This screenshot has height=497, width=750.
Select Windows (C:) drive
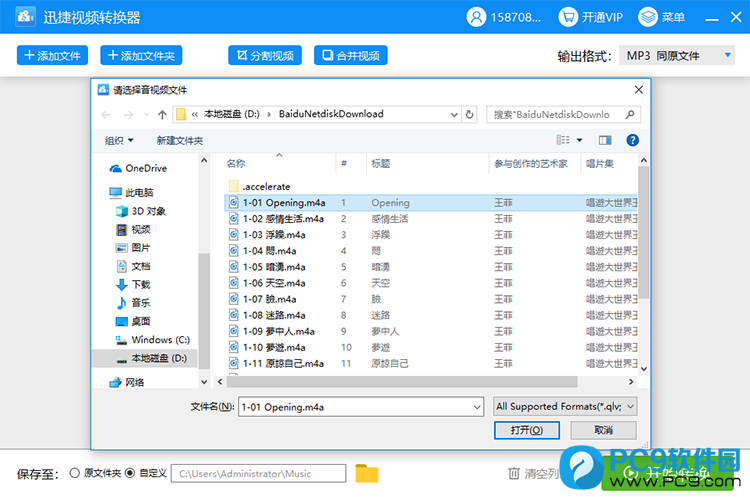pos(153,340)
